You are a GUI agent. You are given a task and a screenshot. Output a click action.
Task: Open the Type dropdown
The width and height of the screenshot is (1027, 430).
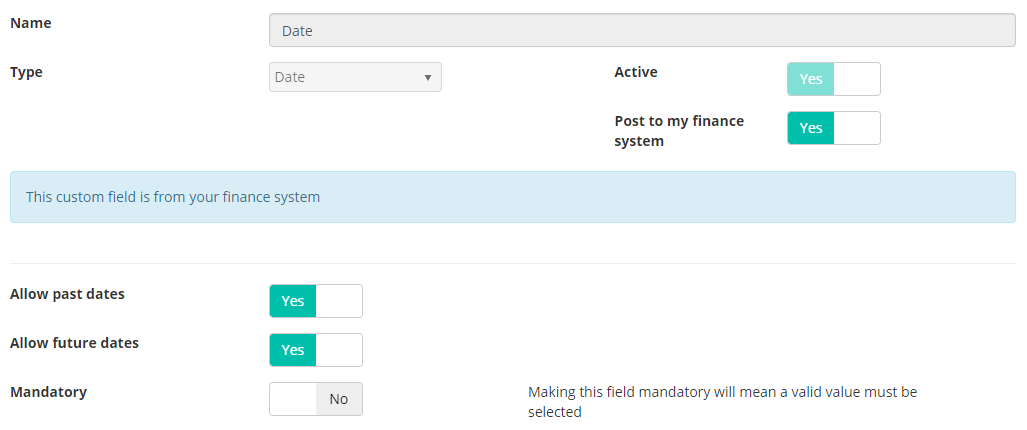pos(355,77)
